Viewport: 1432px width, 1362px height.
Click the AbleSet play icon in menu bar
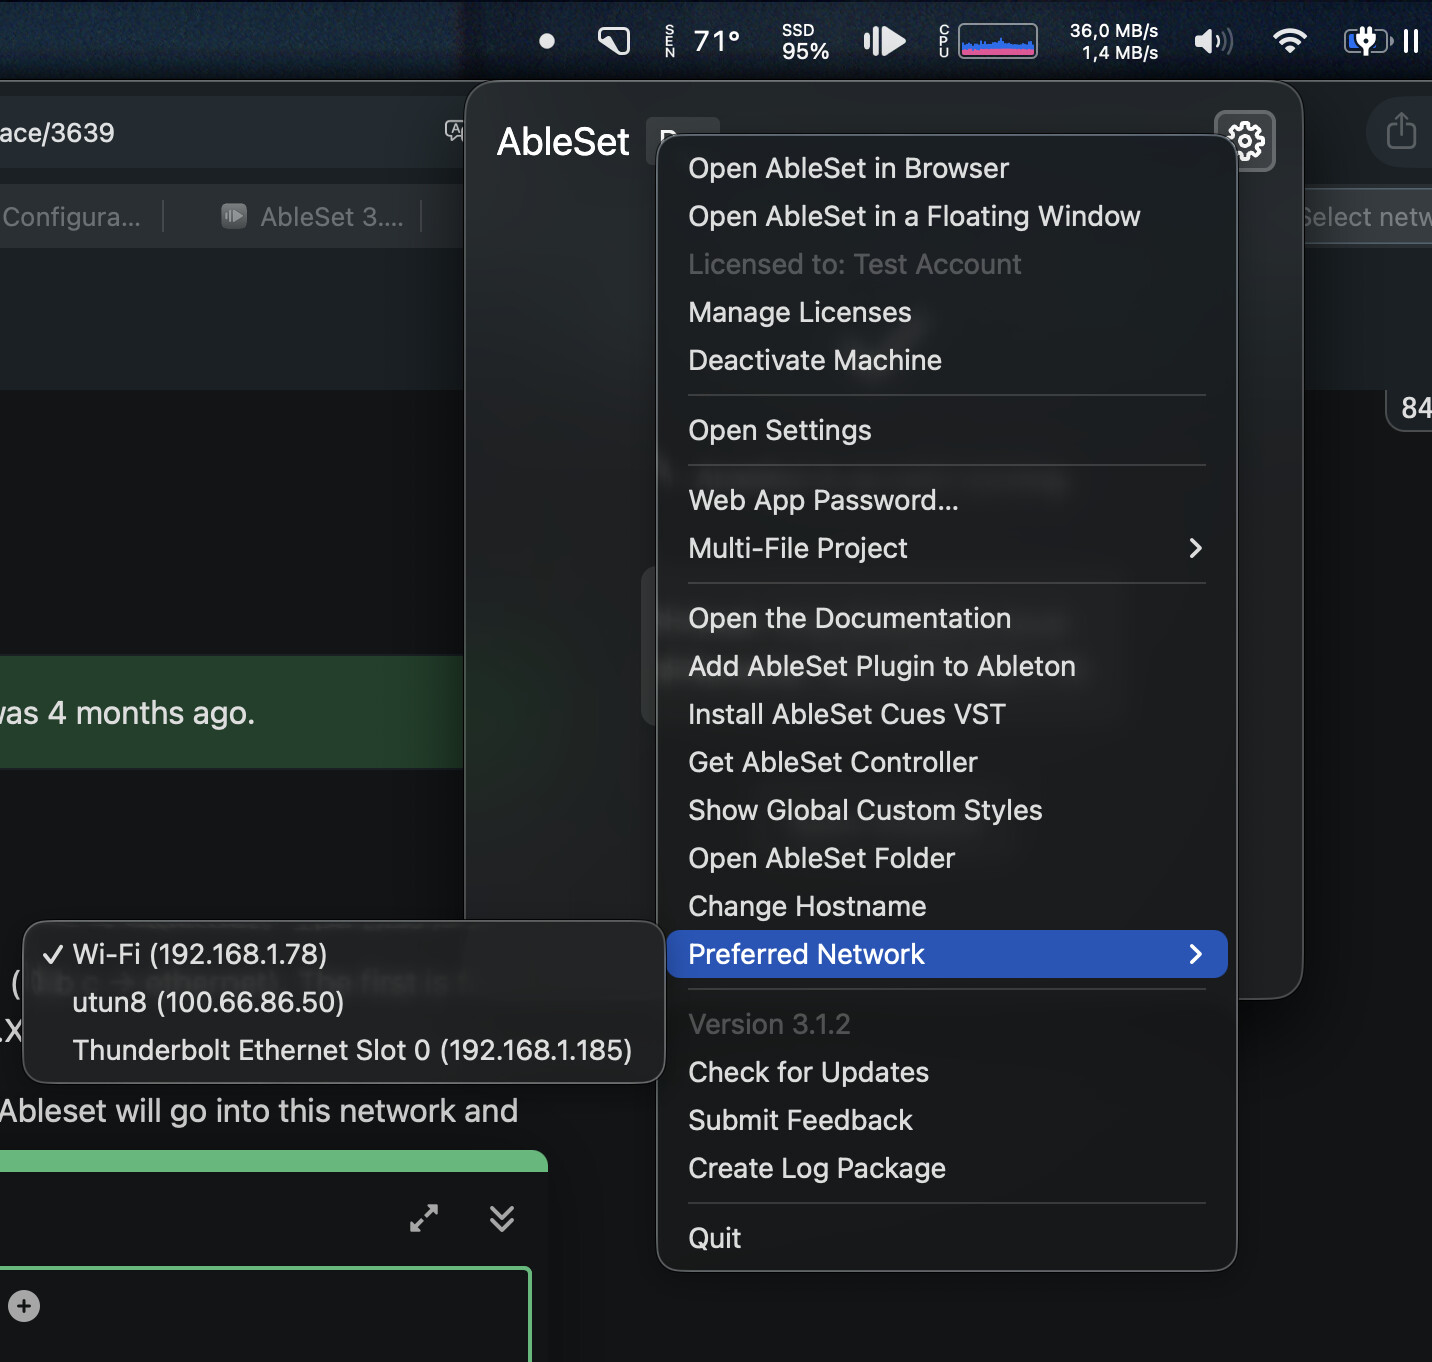click(x=884, y=41)
